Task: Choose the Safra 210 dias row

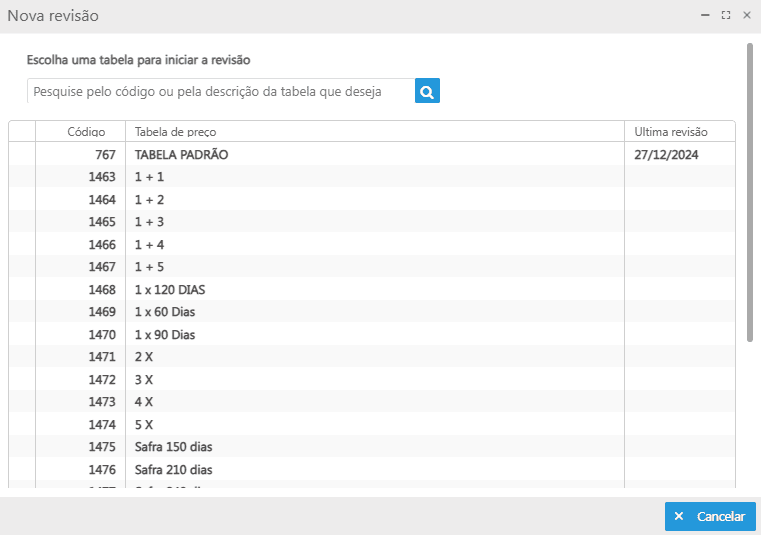Action: pyautogui.click(x=372, y=469)
